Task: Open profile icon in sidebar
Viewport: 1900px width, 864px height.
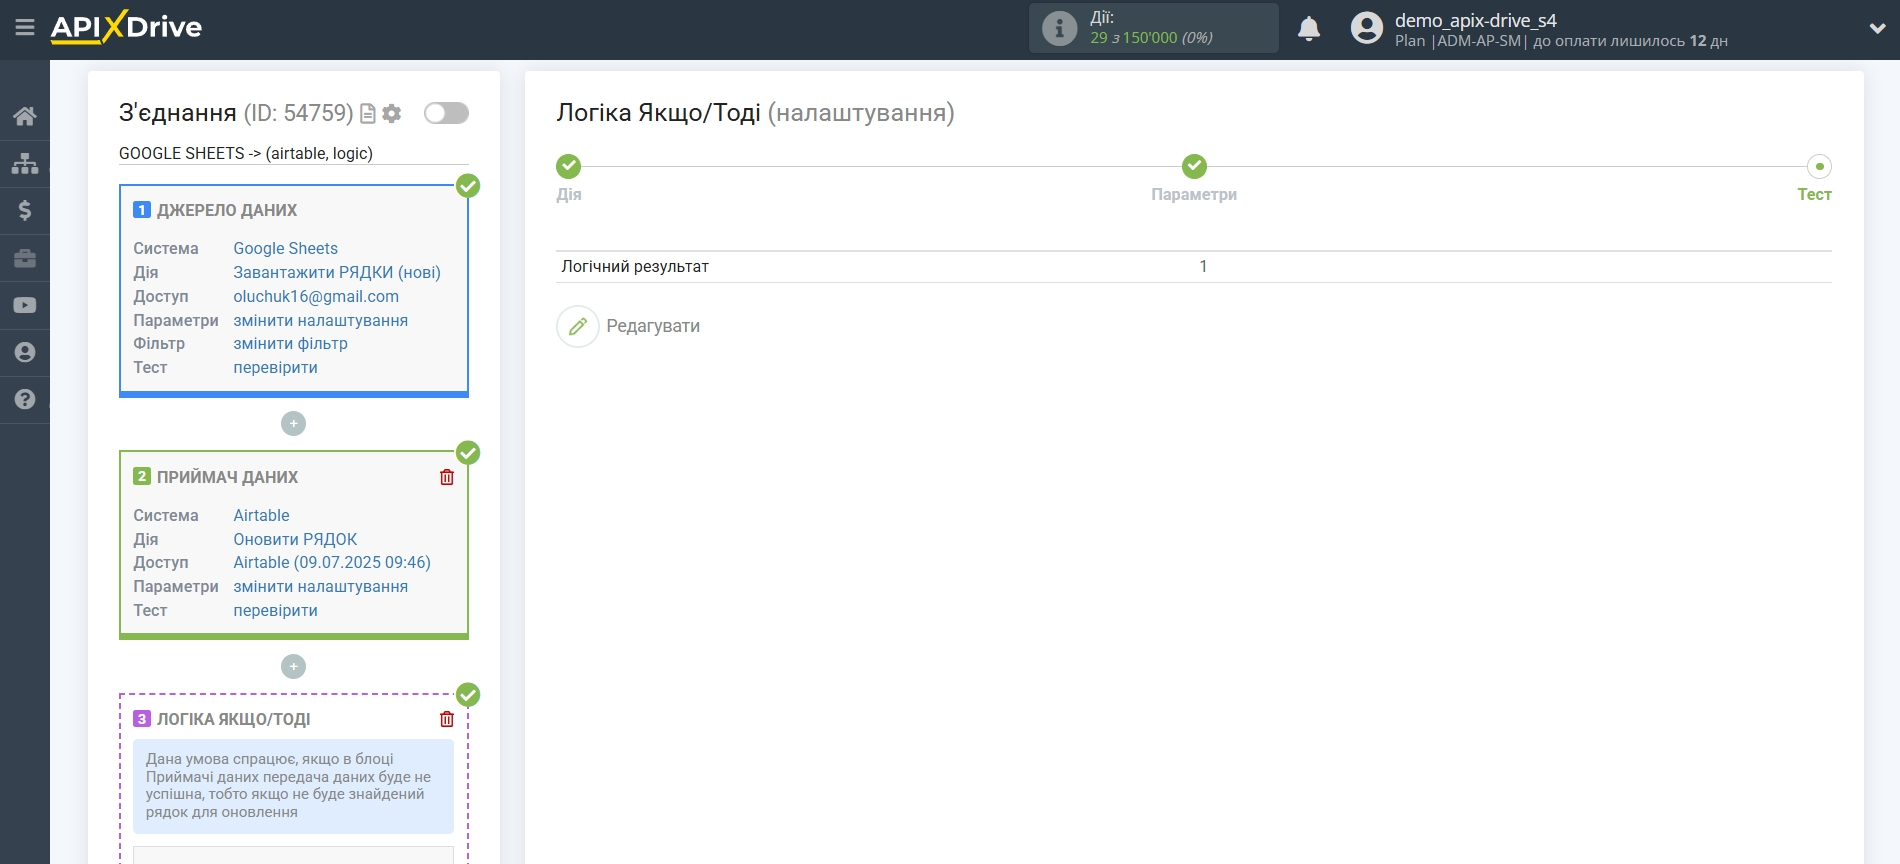Action: 25,352
